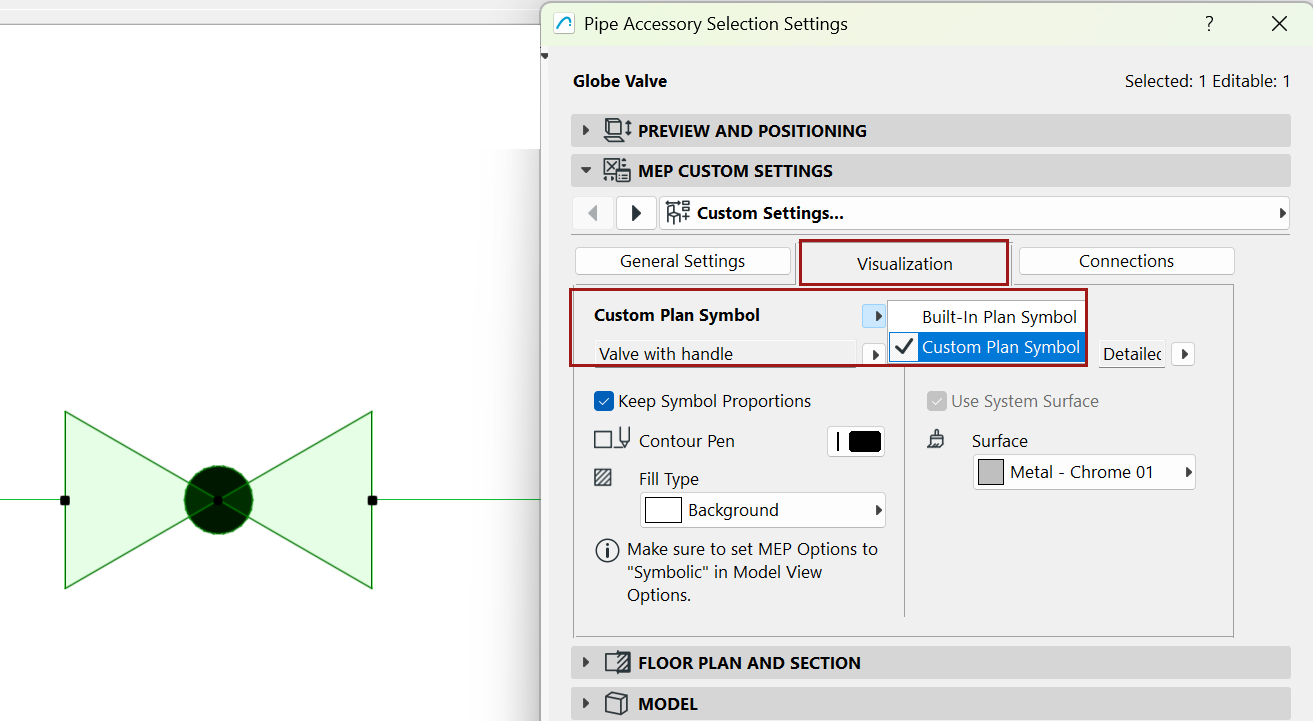Open help with the question mark button

[x=1210, y=24]
